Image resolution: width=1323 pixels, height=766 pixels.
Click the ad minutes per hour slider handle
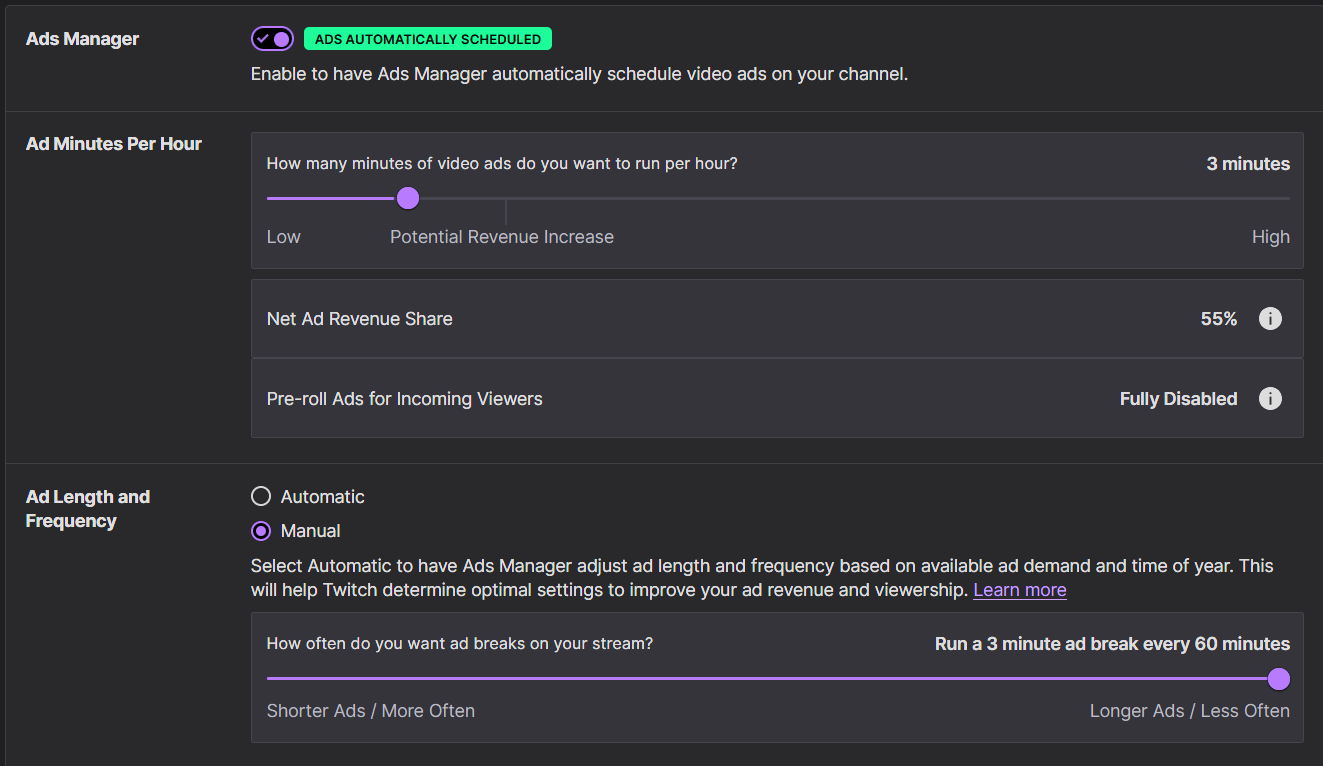pyautogui.click(x=407, y=198)
